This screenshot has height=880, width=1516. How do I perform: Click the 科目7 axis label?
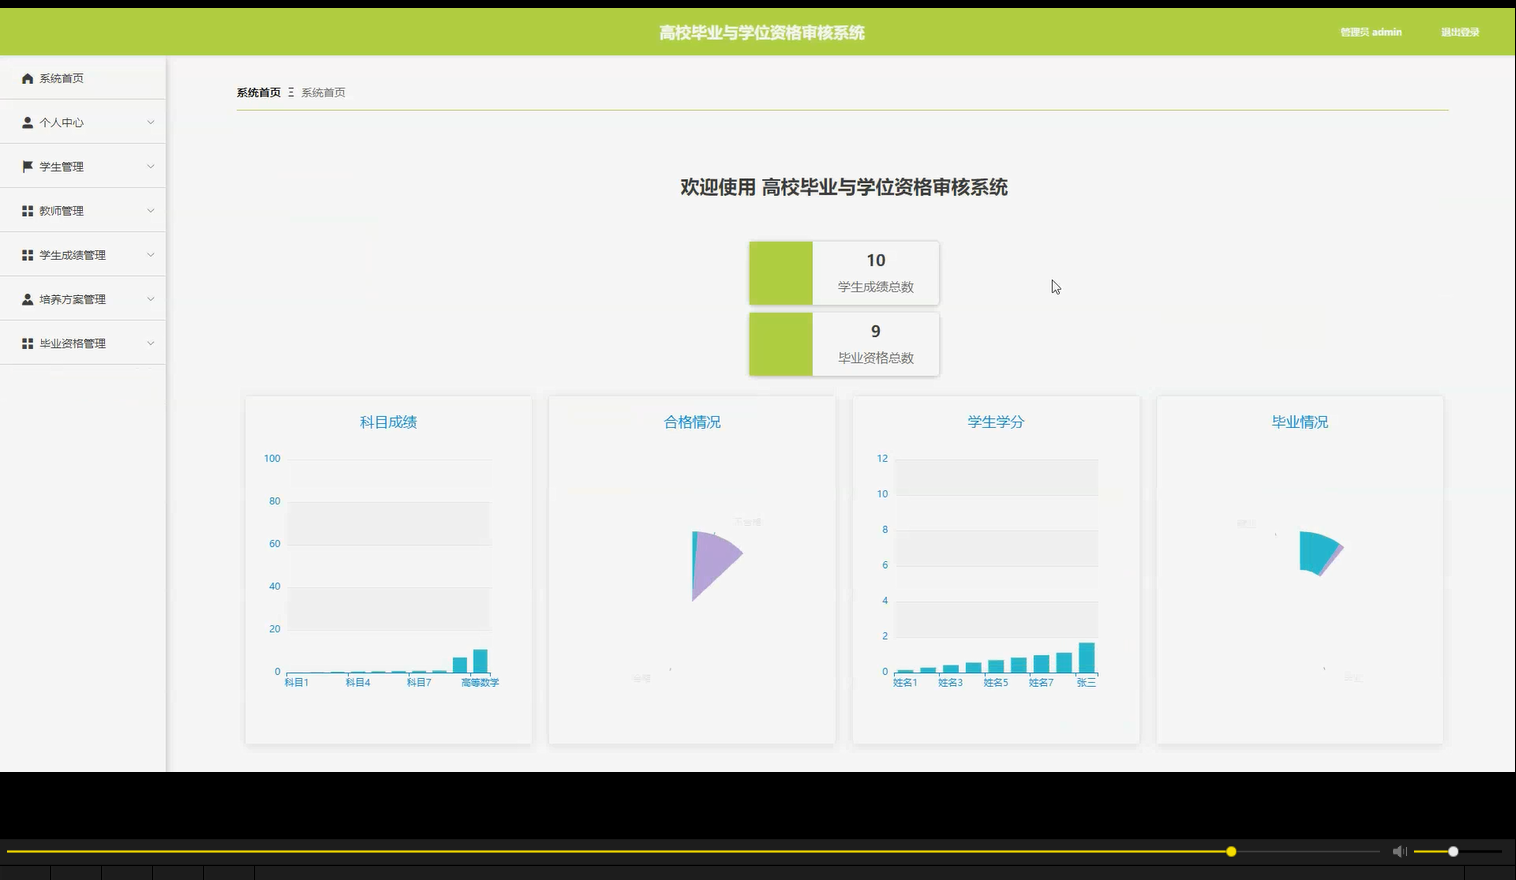(x=419, y=682)
